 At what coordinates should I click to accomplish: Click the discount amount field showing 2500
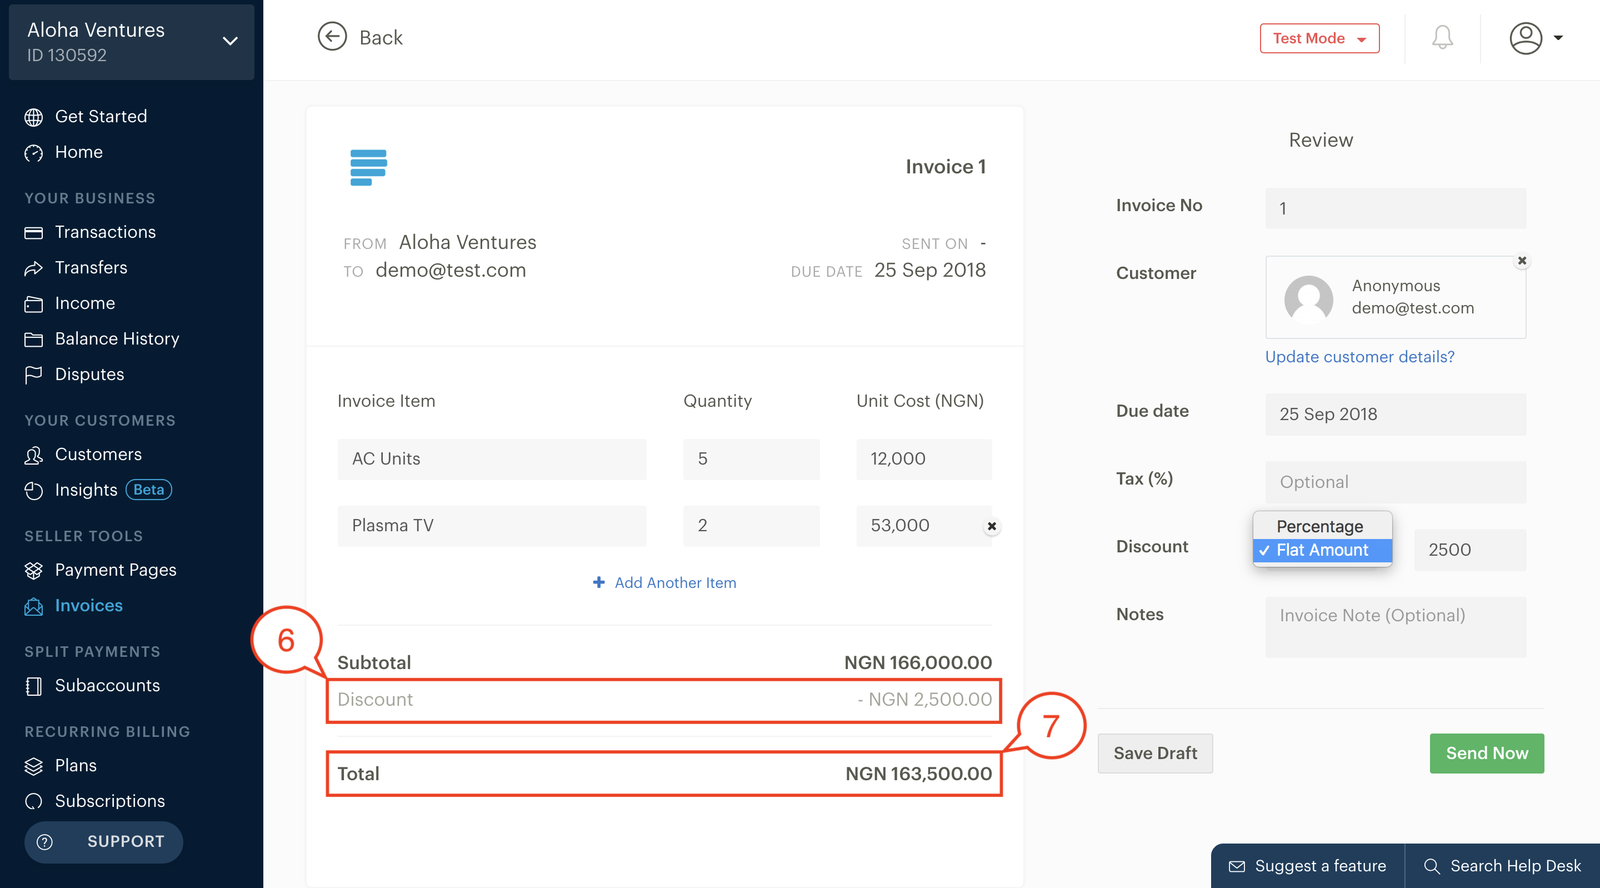click(1470, 550)
